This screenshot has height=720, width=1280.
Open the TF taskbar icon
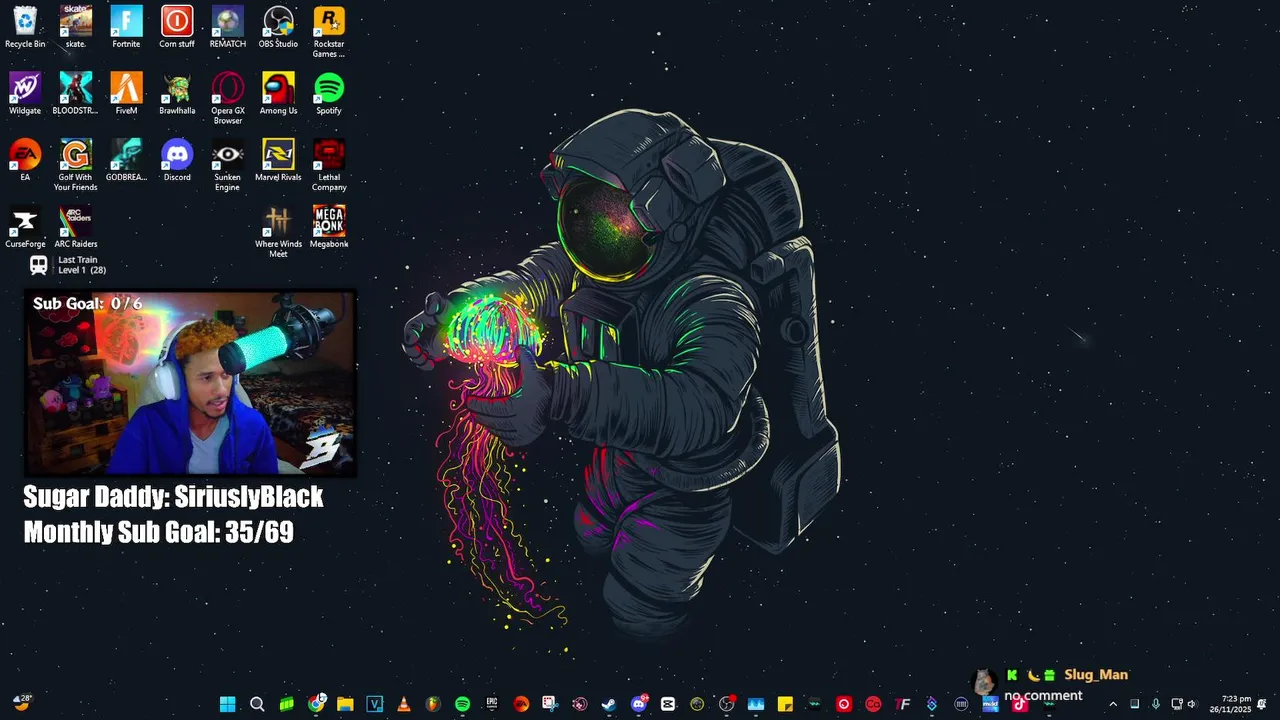point(902,704)
